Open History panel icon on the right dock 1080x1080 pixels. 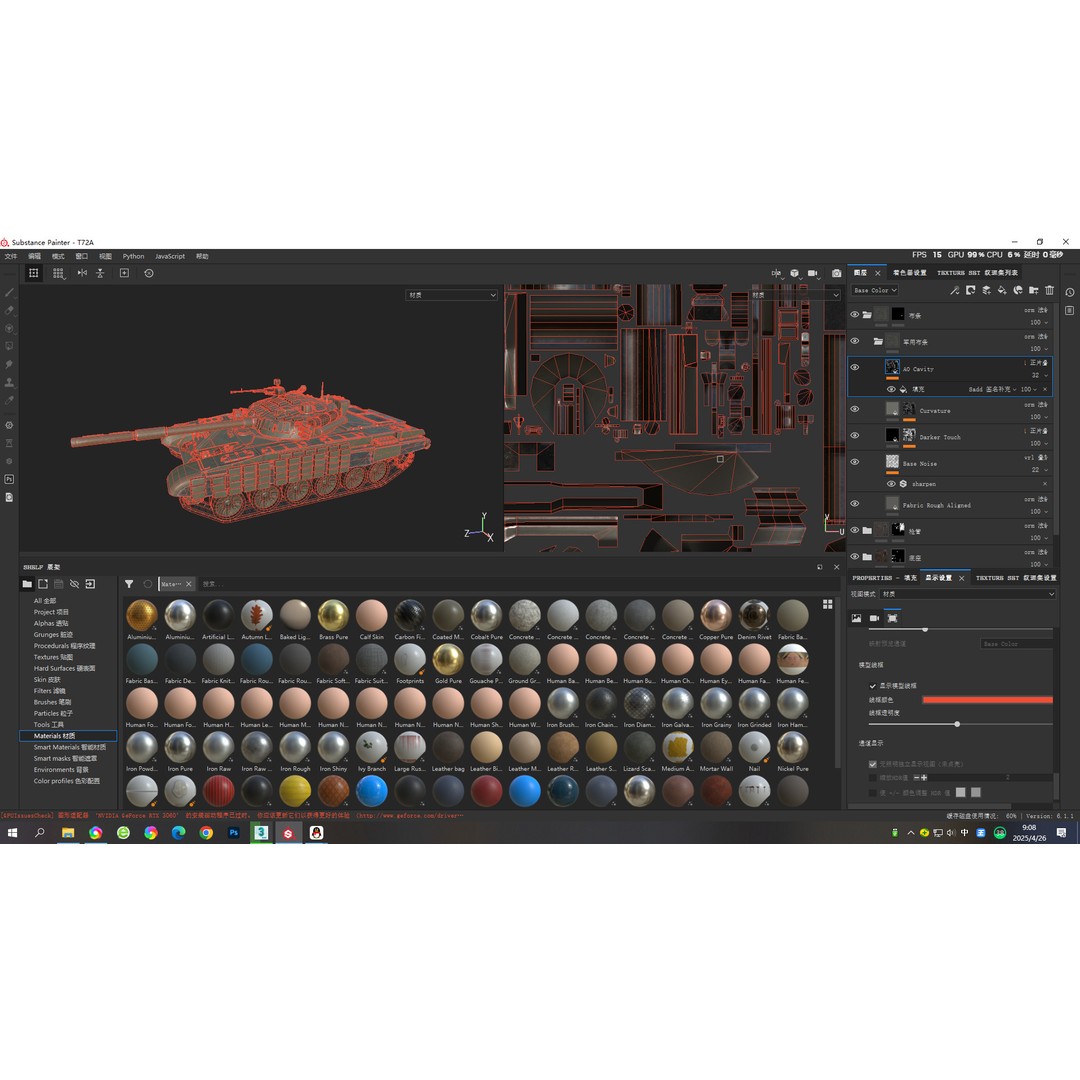point(1070,292)
